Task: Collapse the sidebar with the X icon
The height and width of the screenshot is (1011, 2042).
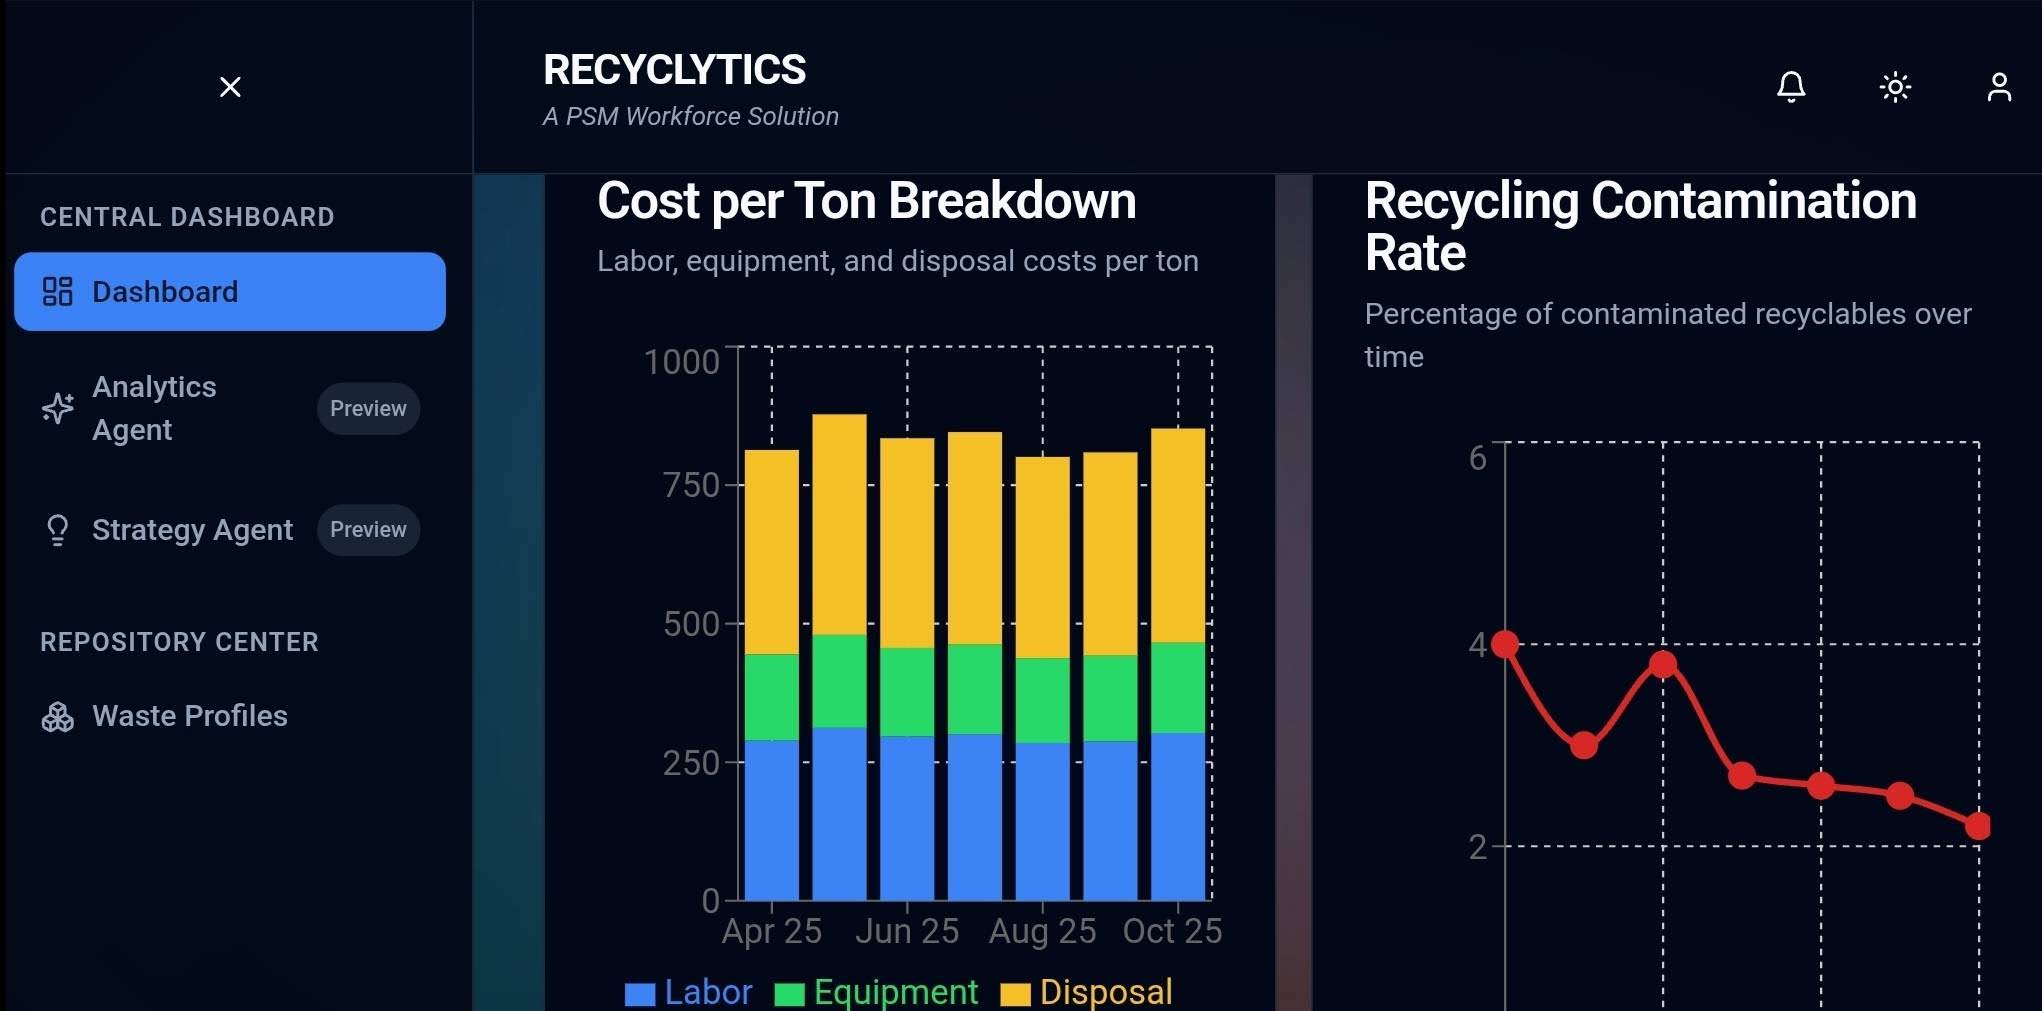Action: 229,87
